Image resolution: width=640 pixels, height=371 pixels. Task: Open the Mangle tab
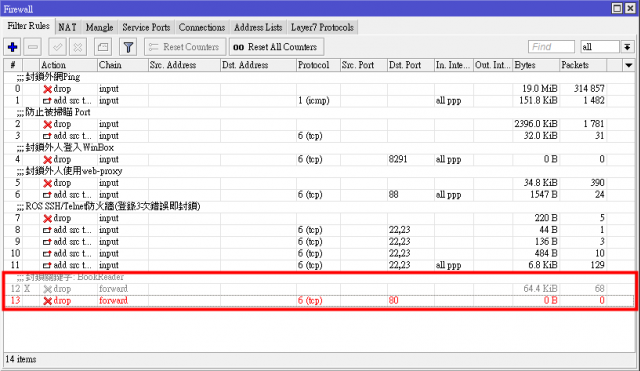point(99,27)
